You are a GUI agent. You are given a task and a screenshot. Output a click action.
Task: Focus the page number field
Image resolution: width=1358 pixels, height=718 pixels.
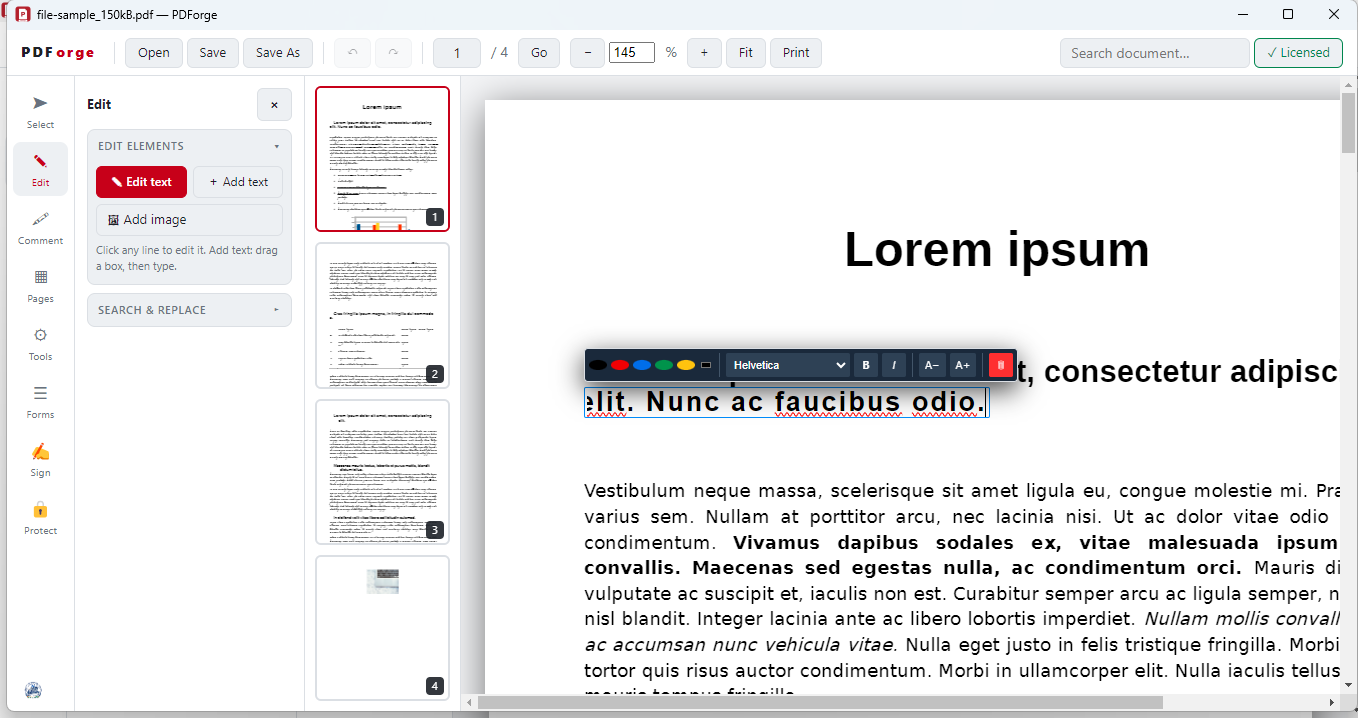point(458,53)
